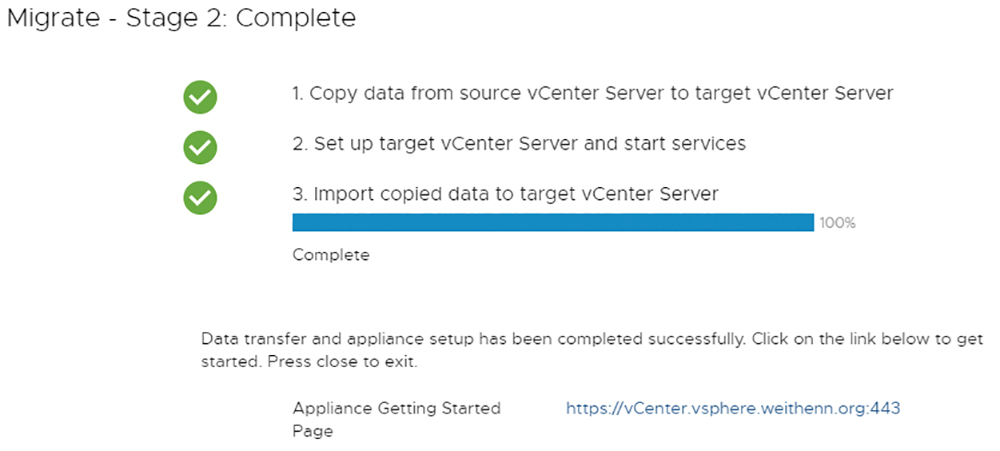Click the 'Complete' status text under progress bar
The image size is (1000, 451).
[330, 255]
